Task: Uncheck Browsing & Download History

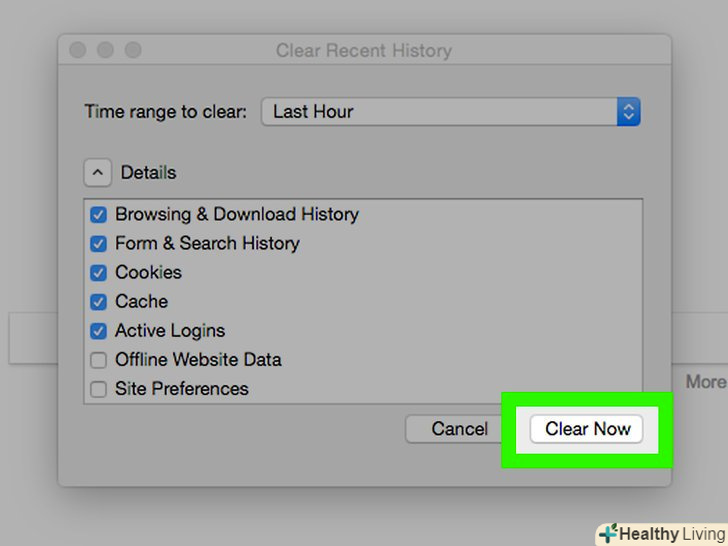Action: click(98, 214)
